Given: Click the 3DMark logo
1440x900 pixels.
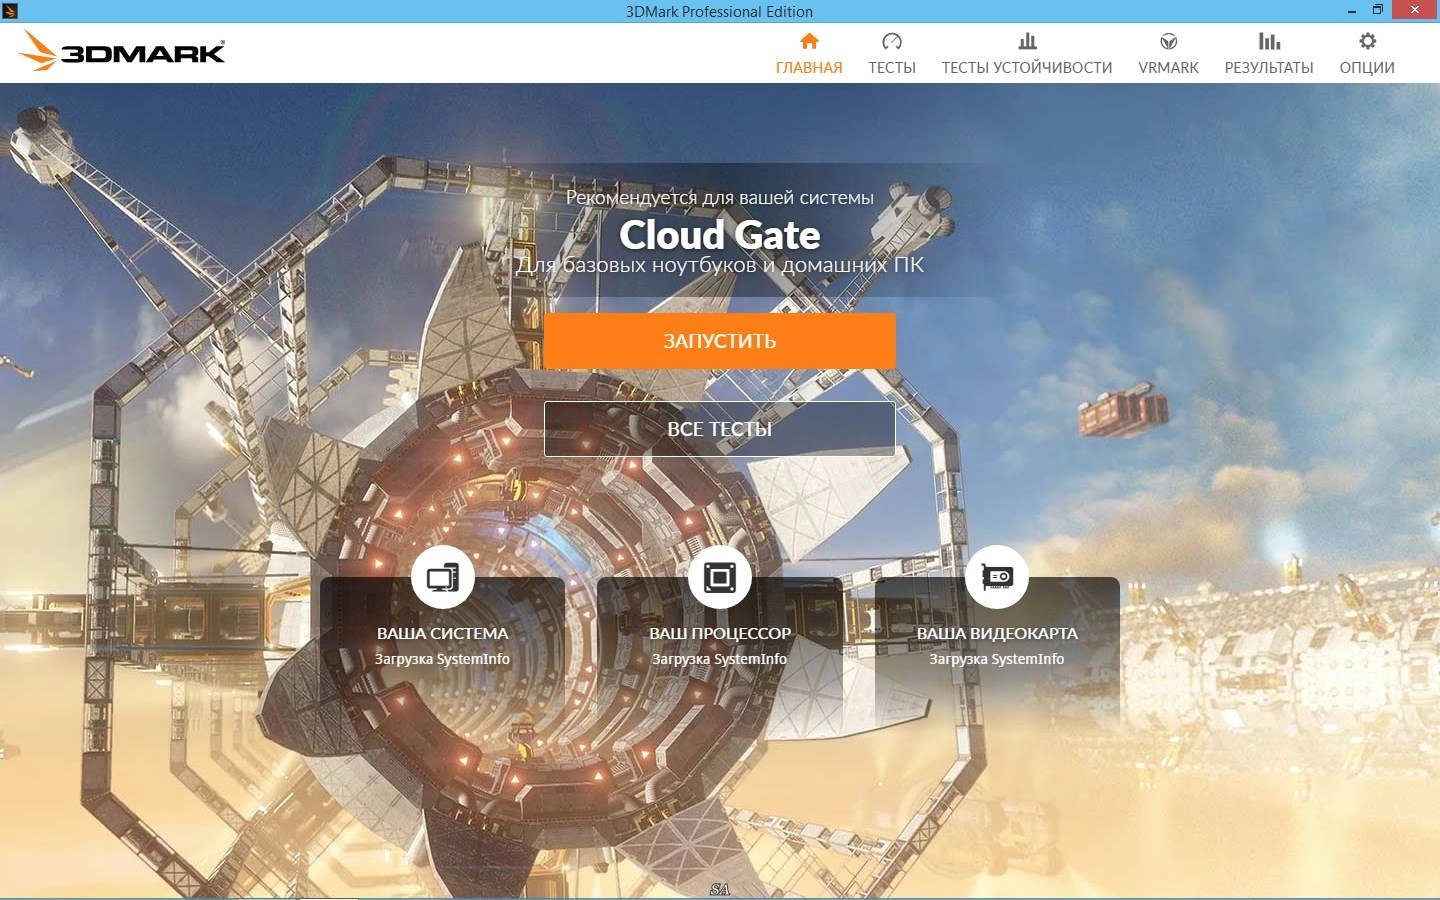Looking at the screenshot, I should tap(122, 51).
